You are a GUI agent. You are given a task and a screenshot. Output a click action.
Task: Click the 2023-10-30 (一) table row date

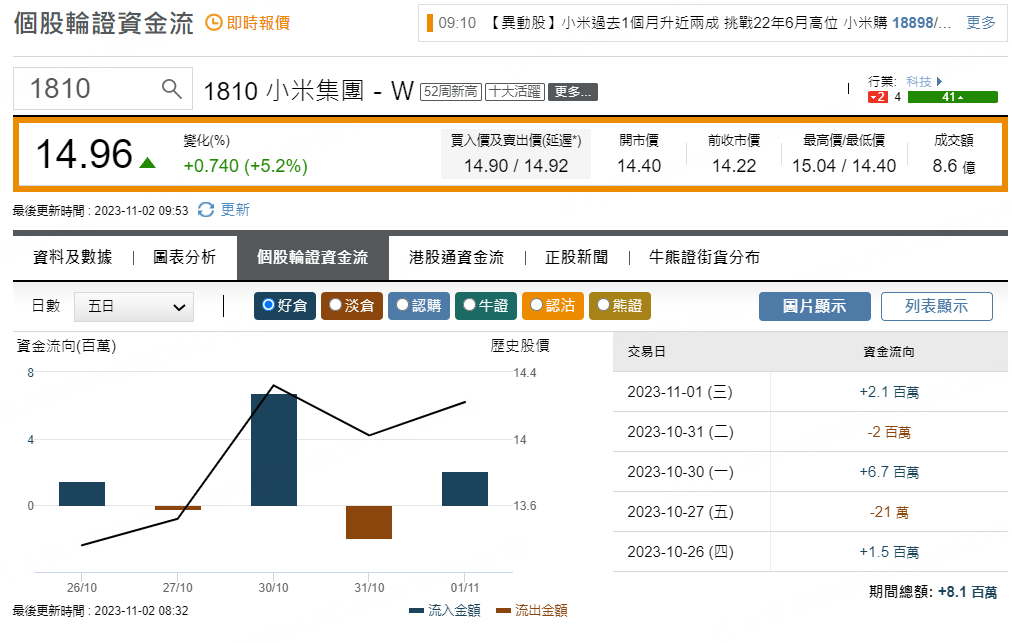point(680,472)
